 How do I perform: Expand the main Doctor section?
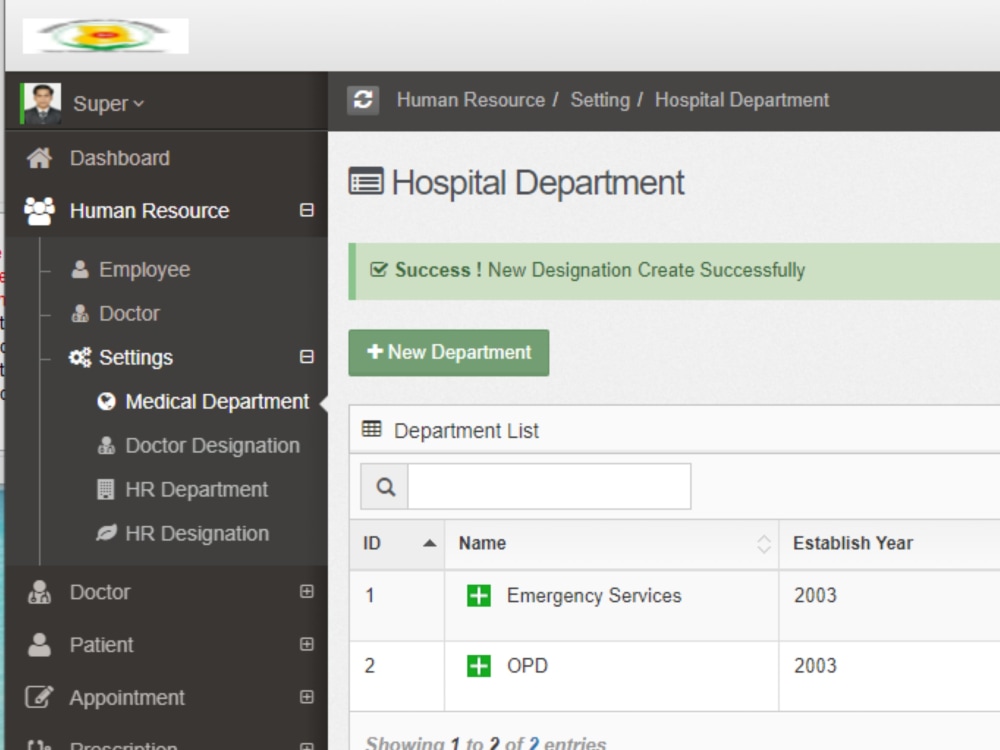click(x=307, y=591)
